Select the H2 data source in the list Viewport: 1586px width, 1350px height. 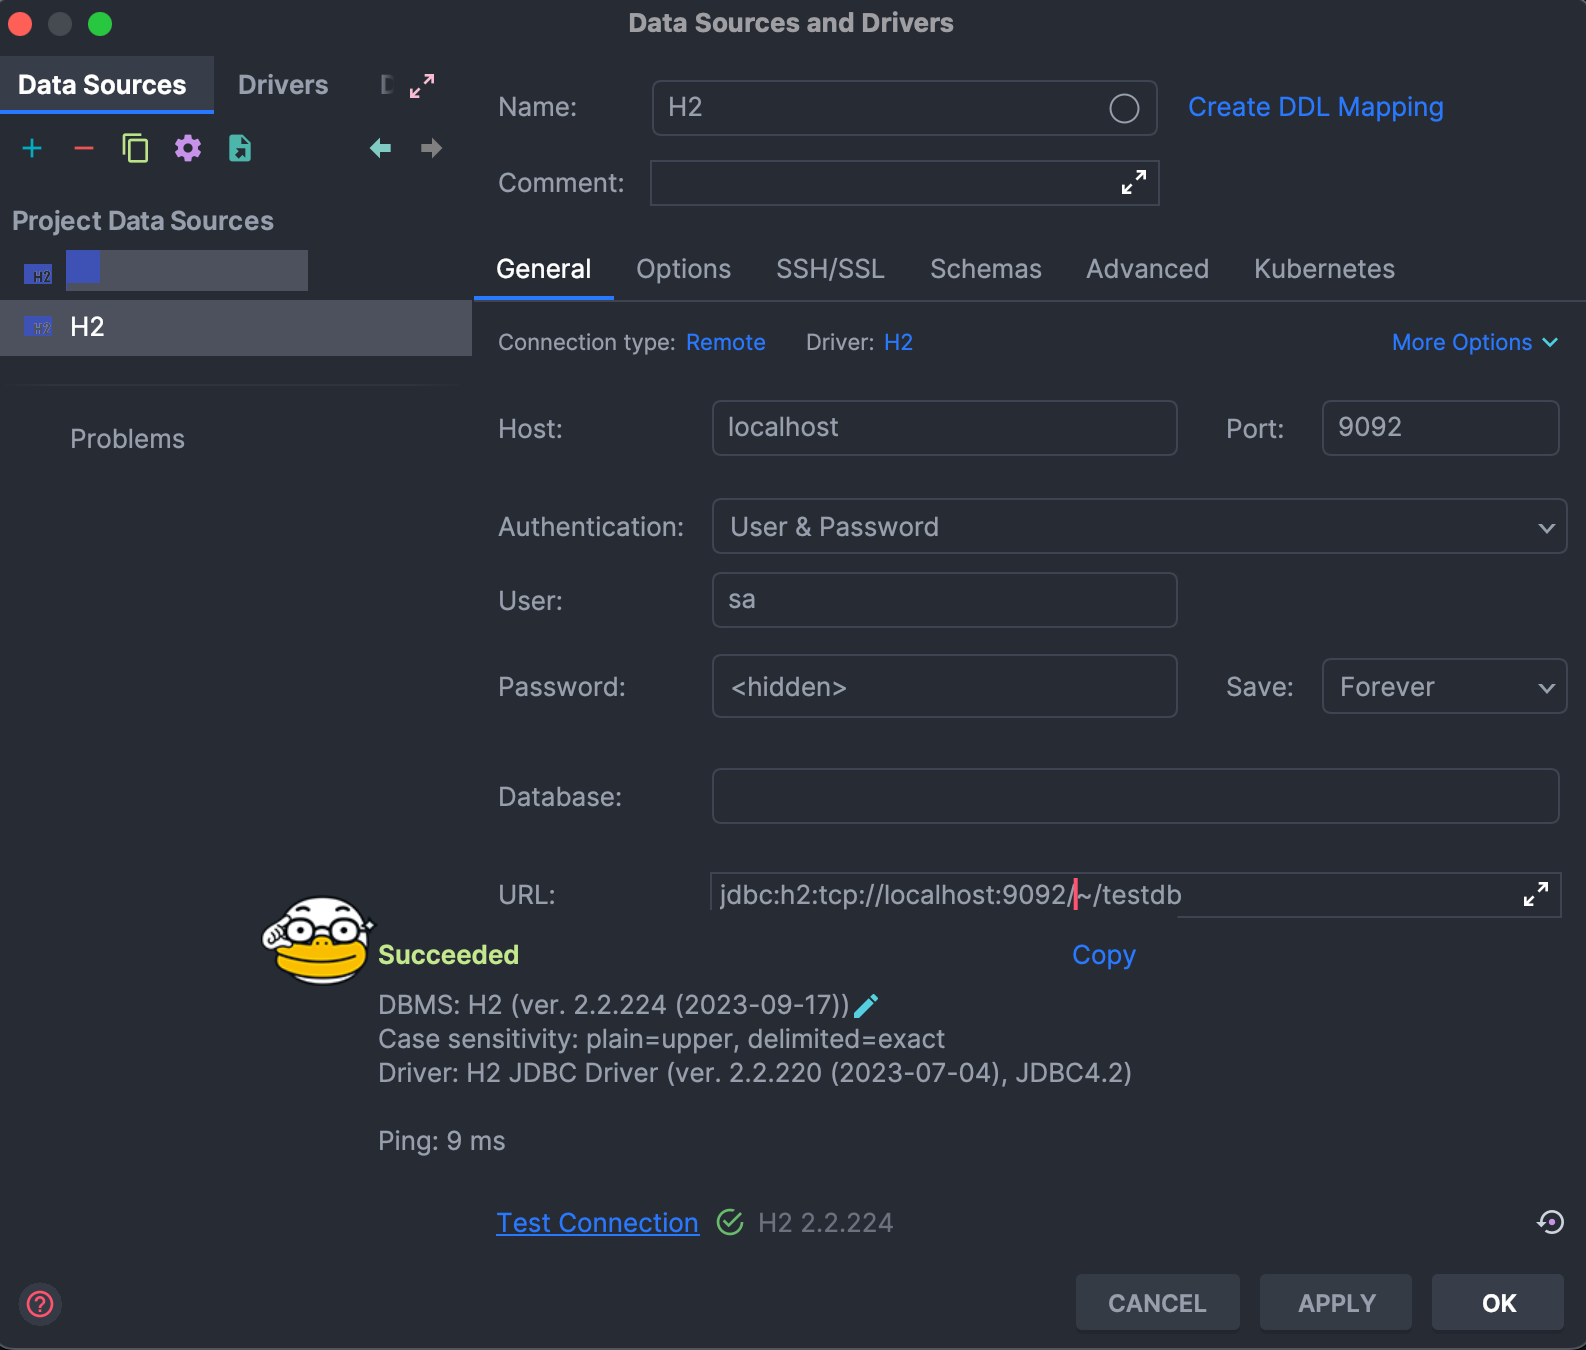click(x=236, y=327)
